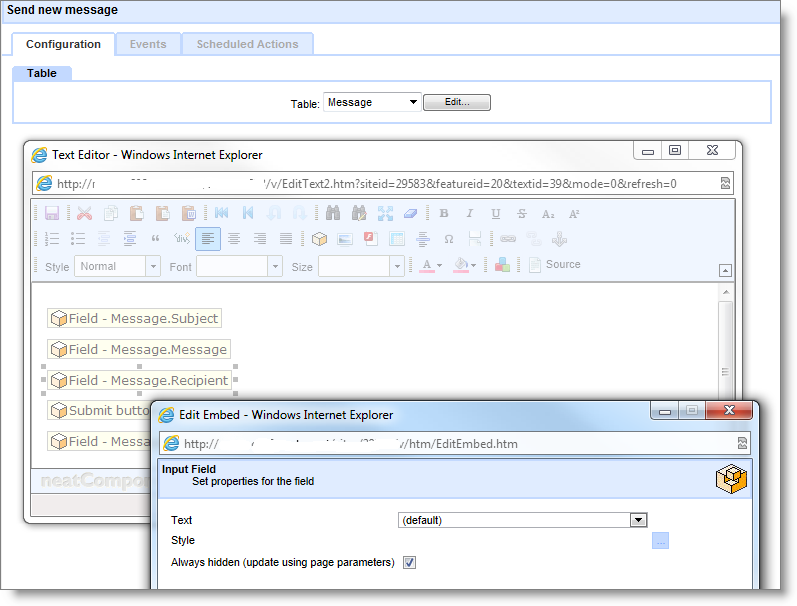The height and width of the screenshot is (606, 797).
Task: Click the Strikethrough formatting icon
Action: (x=522, y=213)
